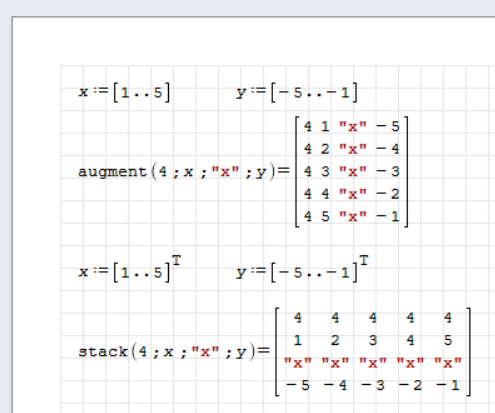The width and height of the screenshot is (495, 413).
Task: Select the first x:=[1..5] definition
Action: 124,92
